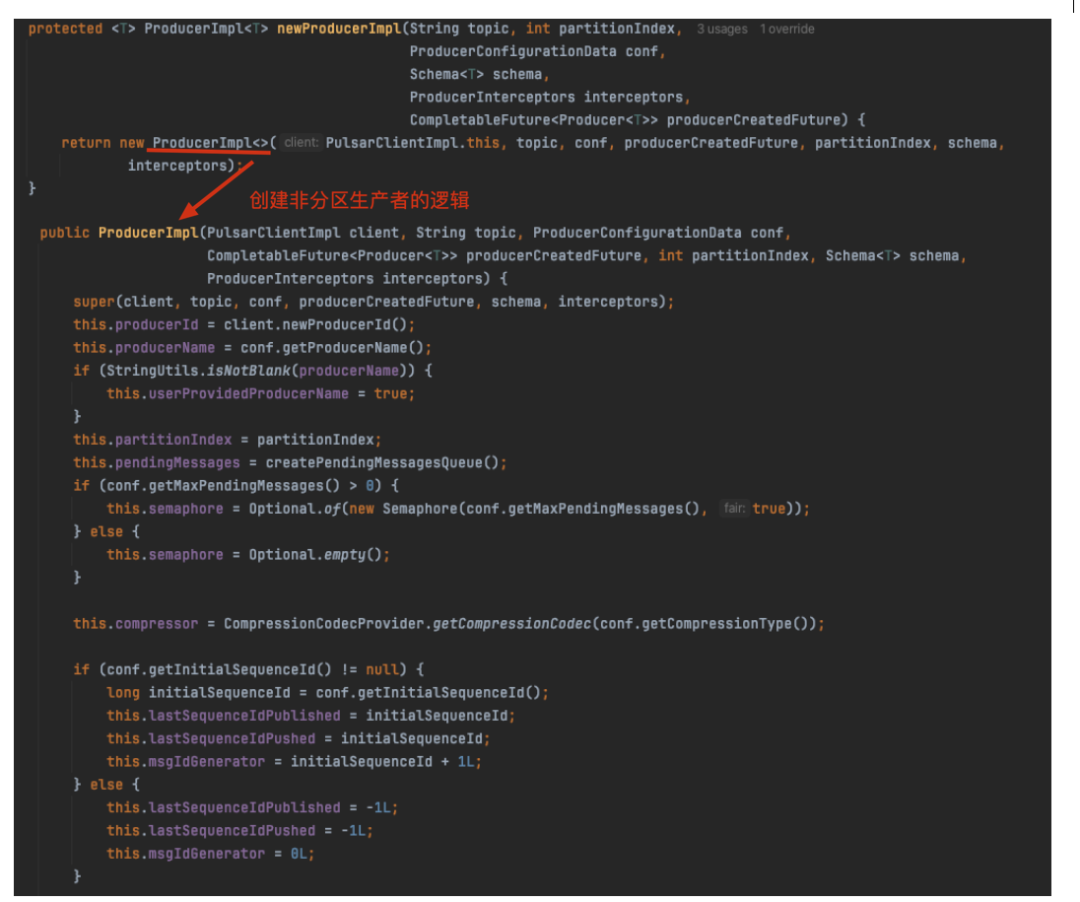Open the '3 usages' inlay hint
Image resolution: width=1080 pixels, height=902 pixels.
[x=722, y=29]
